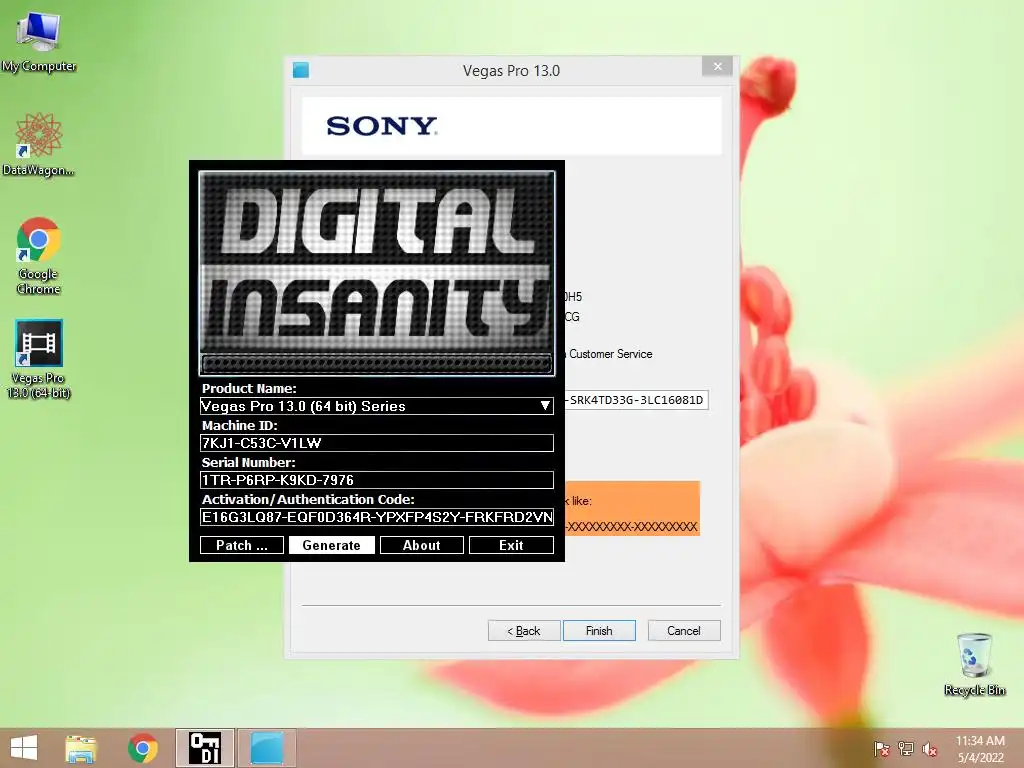Open File Explorer from taskbar
This screenshot has height=768, width=1024.
point(81,748)
